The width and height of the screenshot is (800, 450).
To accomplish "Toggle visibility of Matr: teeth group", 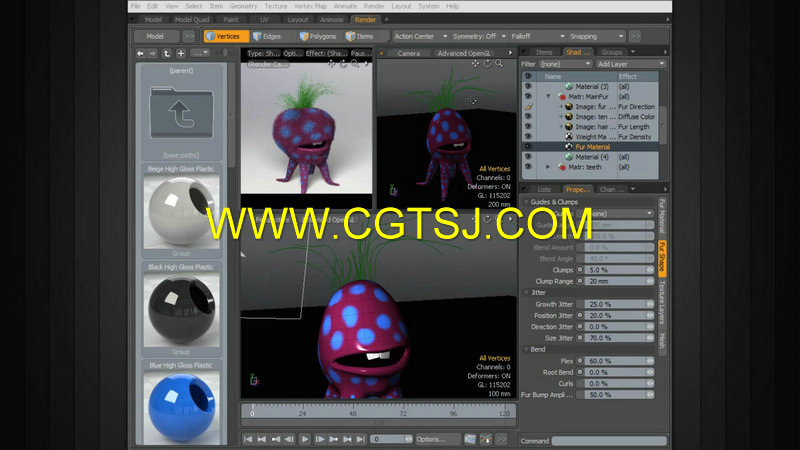I will (x=528, y=167).
